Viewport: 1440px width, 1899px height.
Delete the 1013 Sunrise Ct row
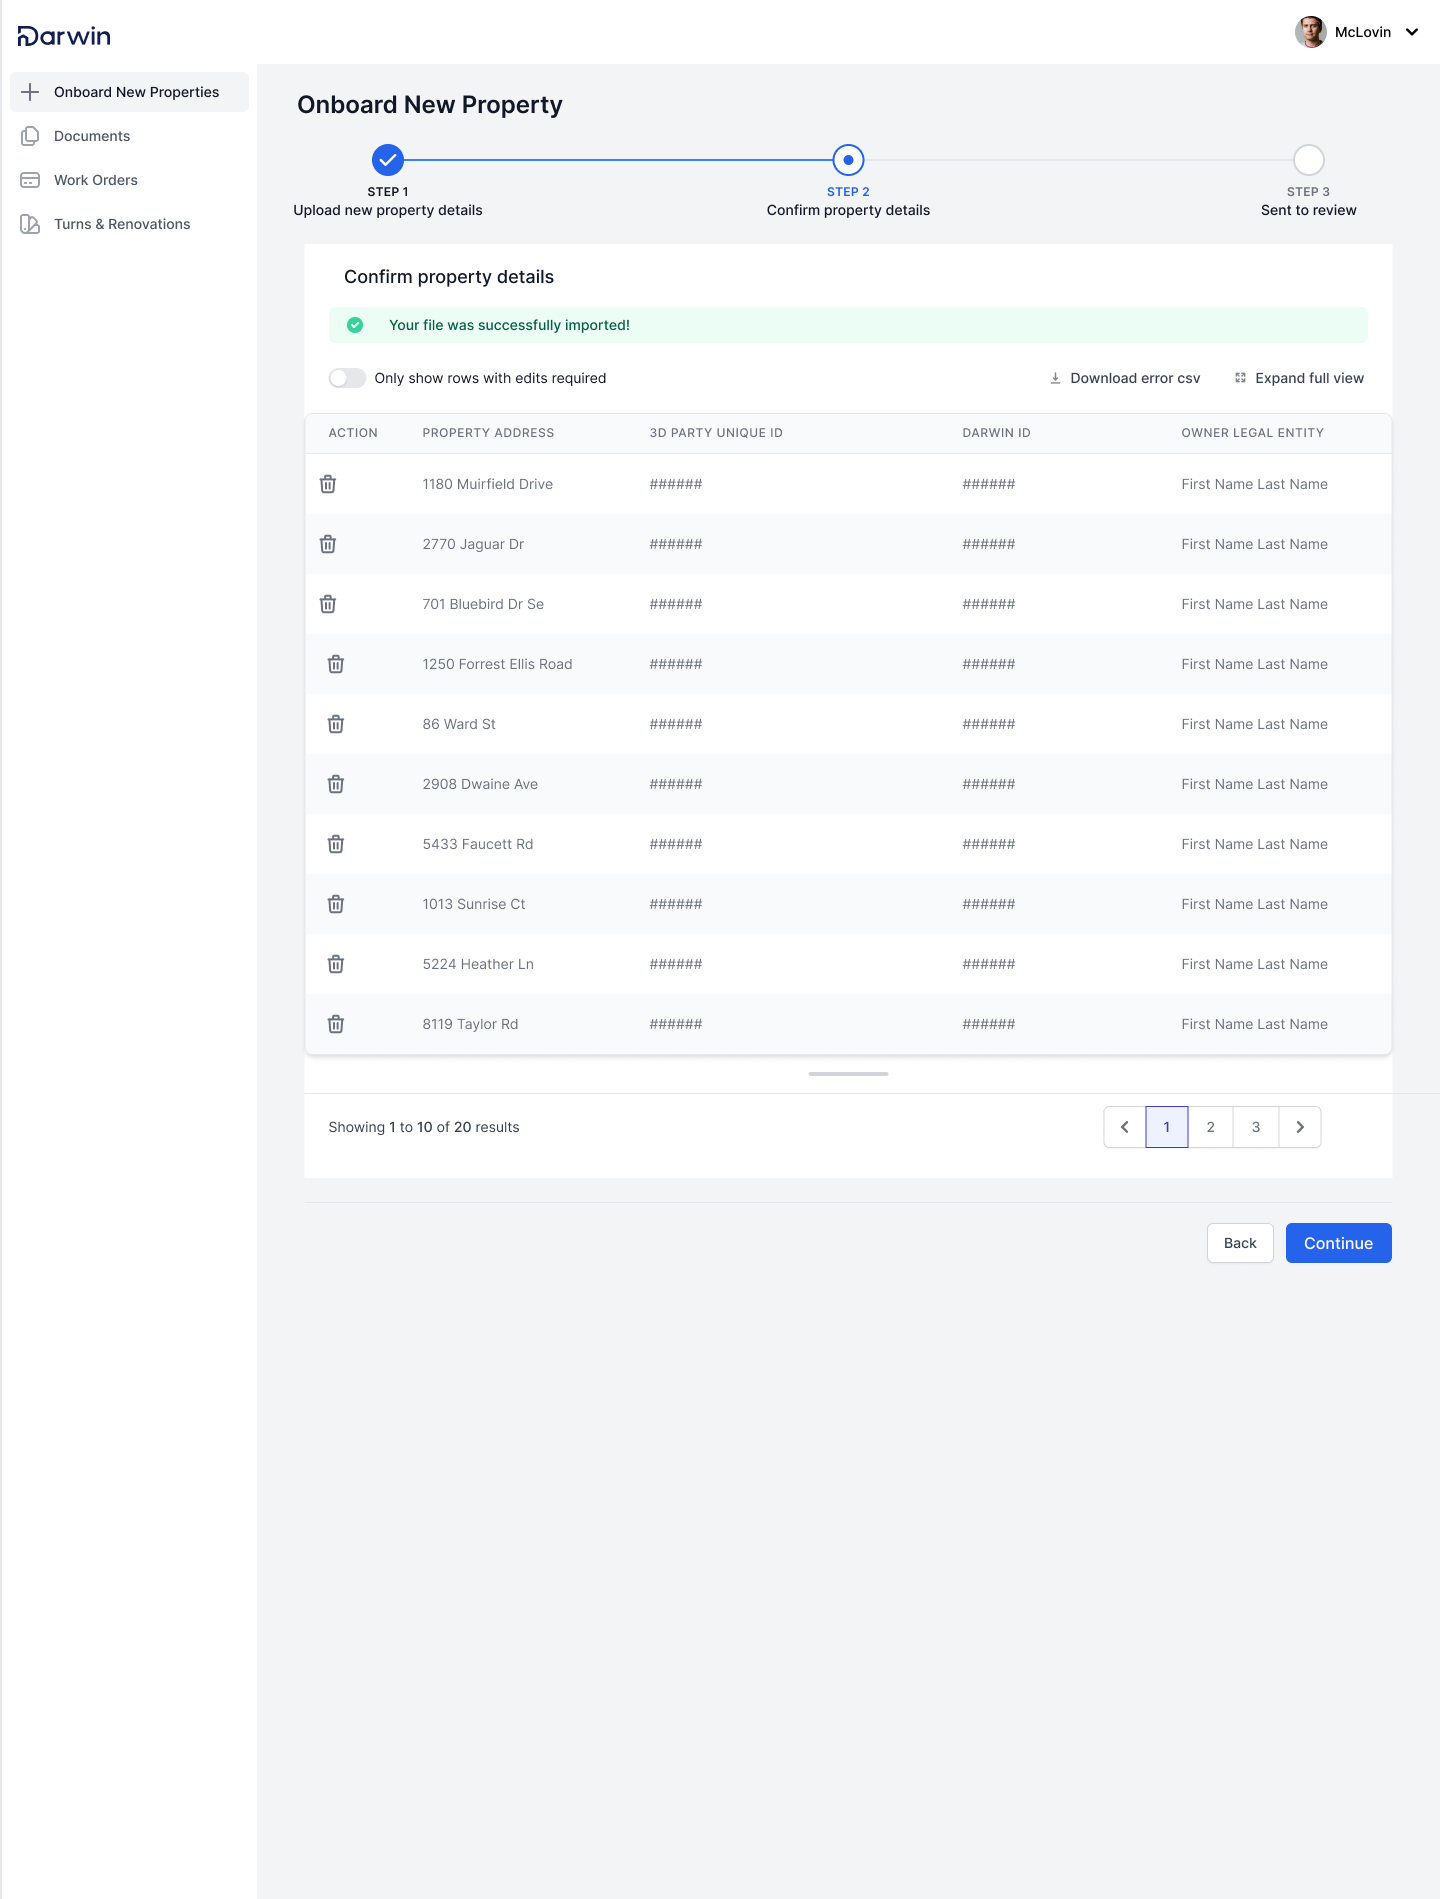(336, 904)
